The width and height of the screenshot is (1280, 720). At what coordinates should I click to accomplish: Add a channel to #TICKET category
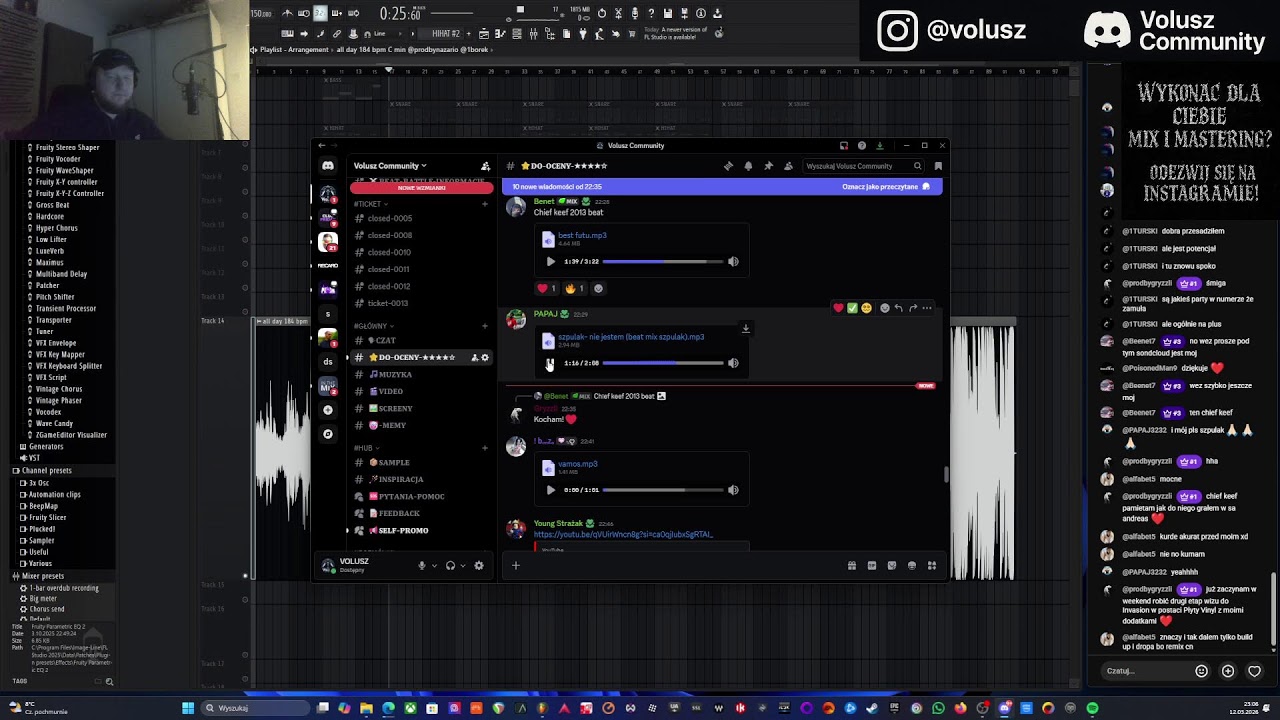(485, 204)
